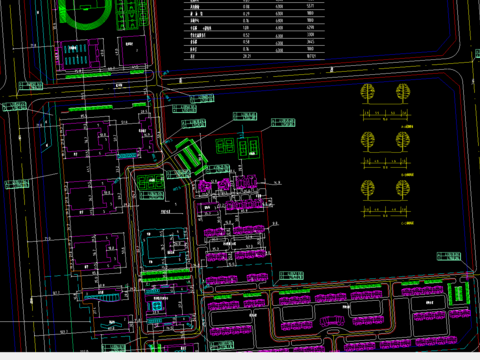480x360 pixels.
Task: Click the green striped parking lot at the east edge
Action: pos(459,294)
